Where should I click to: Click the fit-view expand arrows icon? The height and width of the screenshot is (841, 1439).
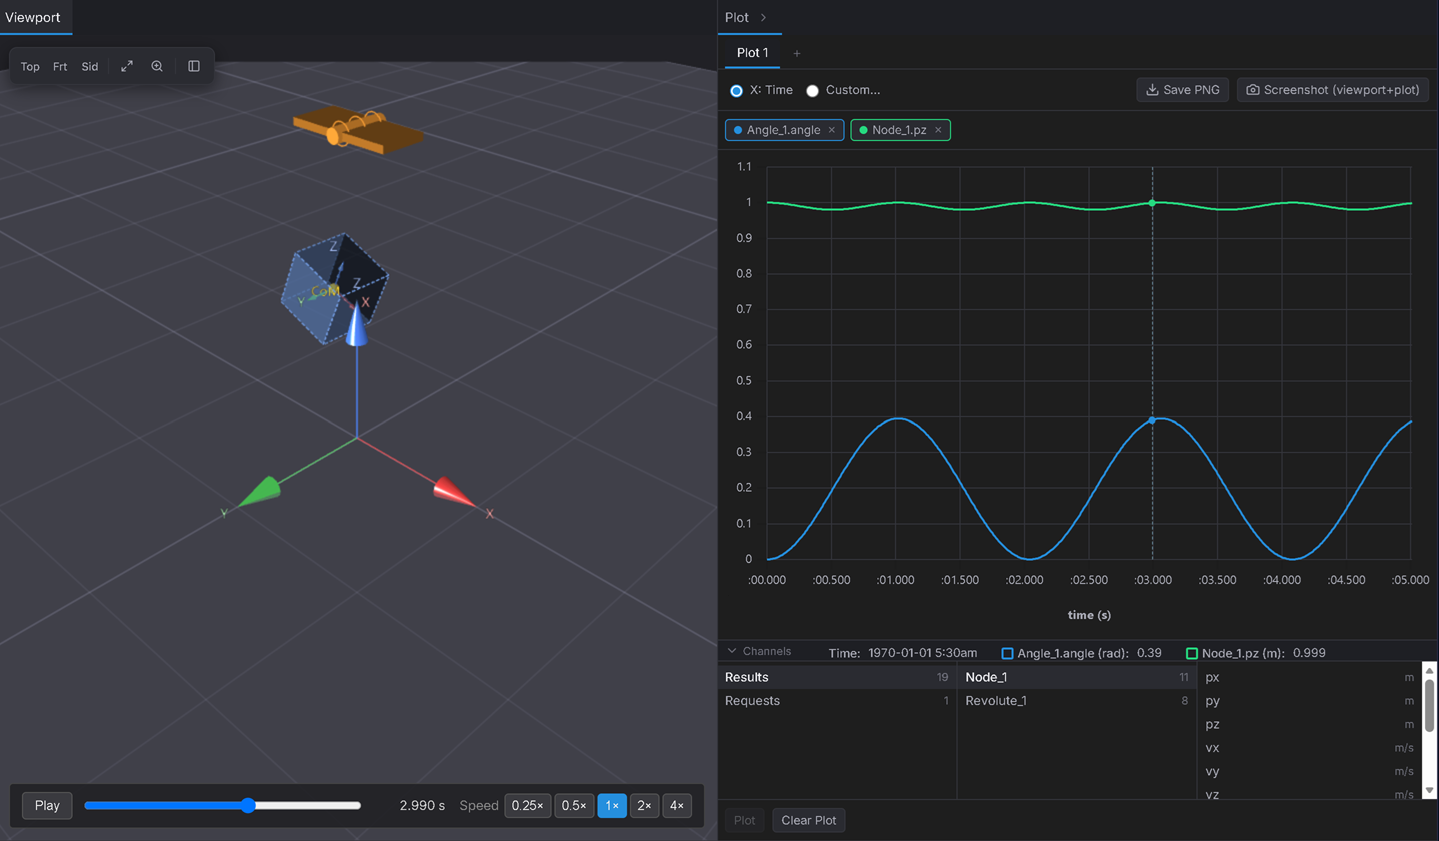[127, 66]
